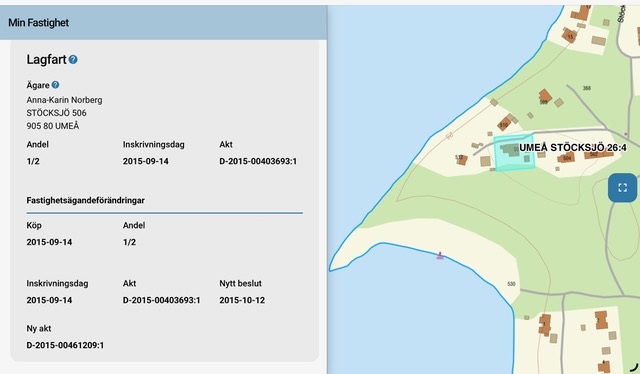
Task: Click the help icon next to Lagfart
Action: [73, 60]
